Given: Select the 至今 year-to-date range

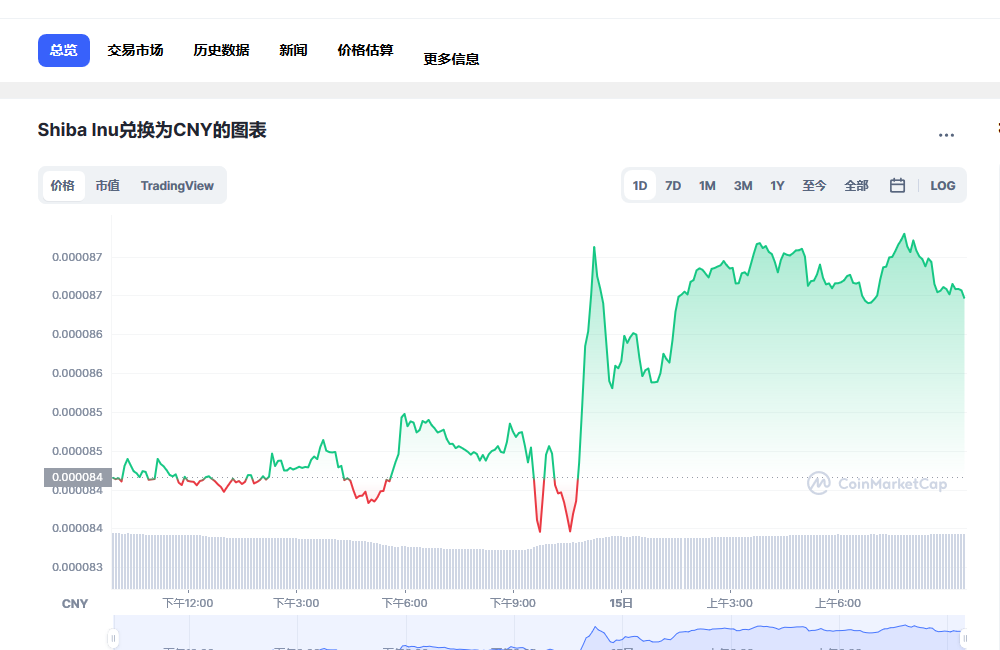Looking at the screenshot, I should tap(814, 186).
